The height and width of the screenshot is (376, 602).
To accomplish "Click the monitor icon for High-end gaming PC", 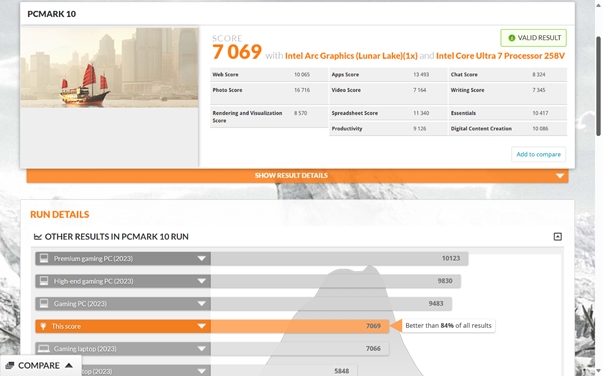I will (44, 281).
